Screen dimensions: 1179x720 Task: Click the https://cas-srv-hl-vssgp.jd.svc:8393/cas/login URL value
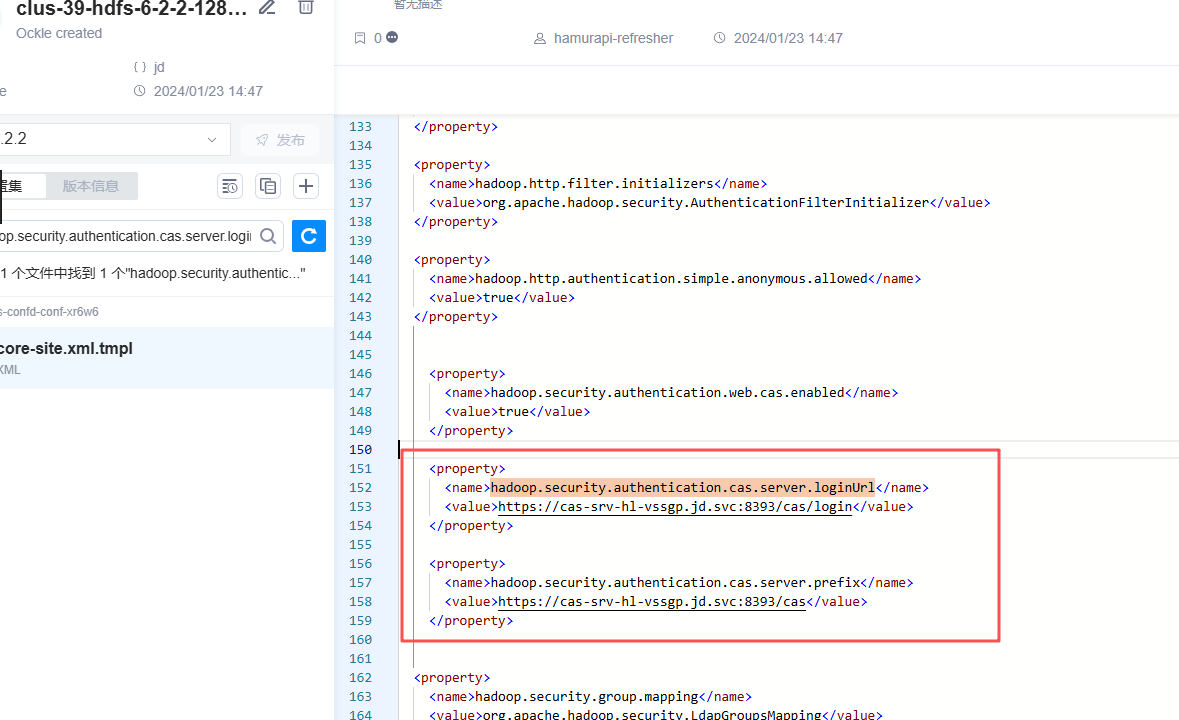(674, 507)
